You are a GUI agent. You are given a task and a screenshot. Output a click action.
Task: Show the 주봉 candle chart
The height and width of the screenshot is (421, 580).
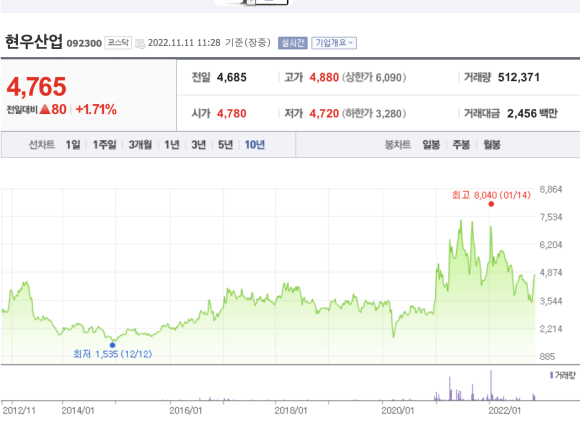[461, 145]
